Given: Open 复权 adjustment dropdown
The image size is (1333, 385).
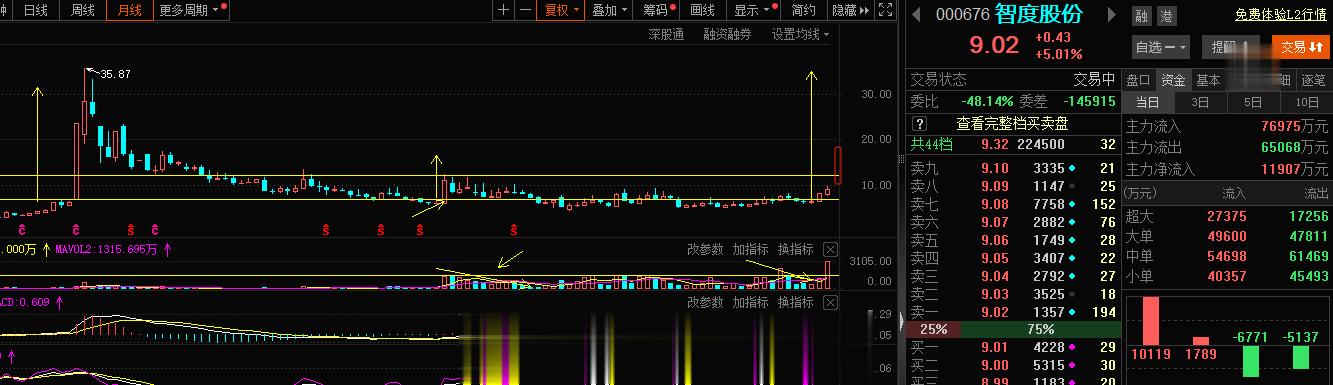Looking at the screenshot, I should [560, 10].
